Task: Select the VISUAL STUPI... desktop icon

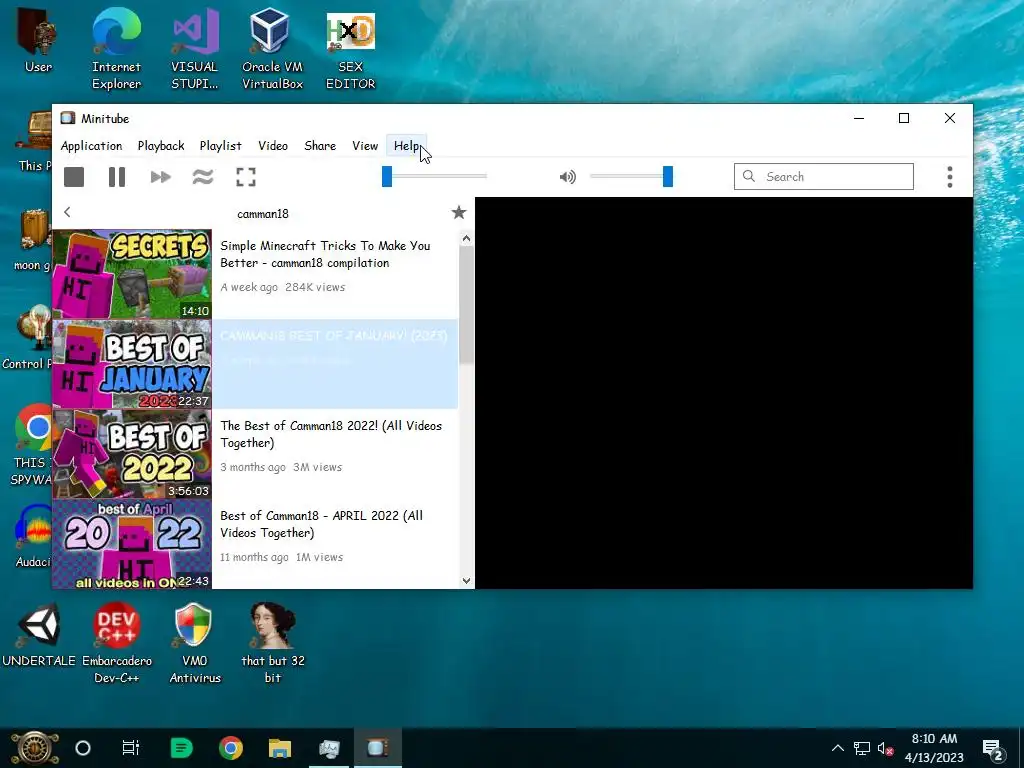Action: [x=195, y=48]
